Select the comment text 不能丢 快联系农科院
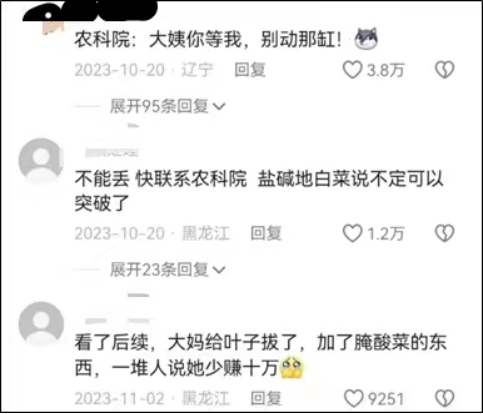The width and height of the screenshot is (483, 414). coord(161,179)
